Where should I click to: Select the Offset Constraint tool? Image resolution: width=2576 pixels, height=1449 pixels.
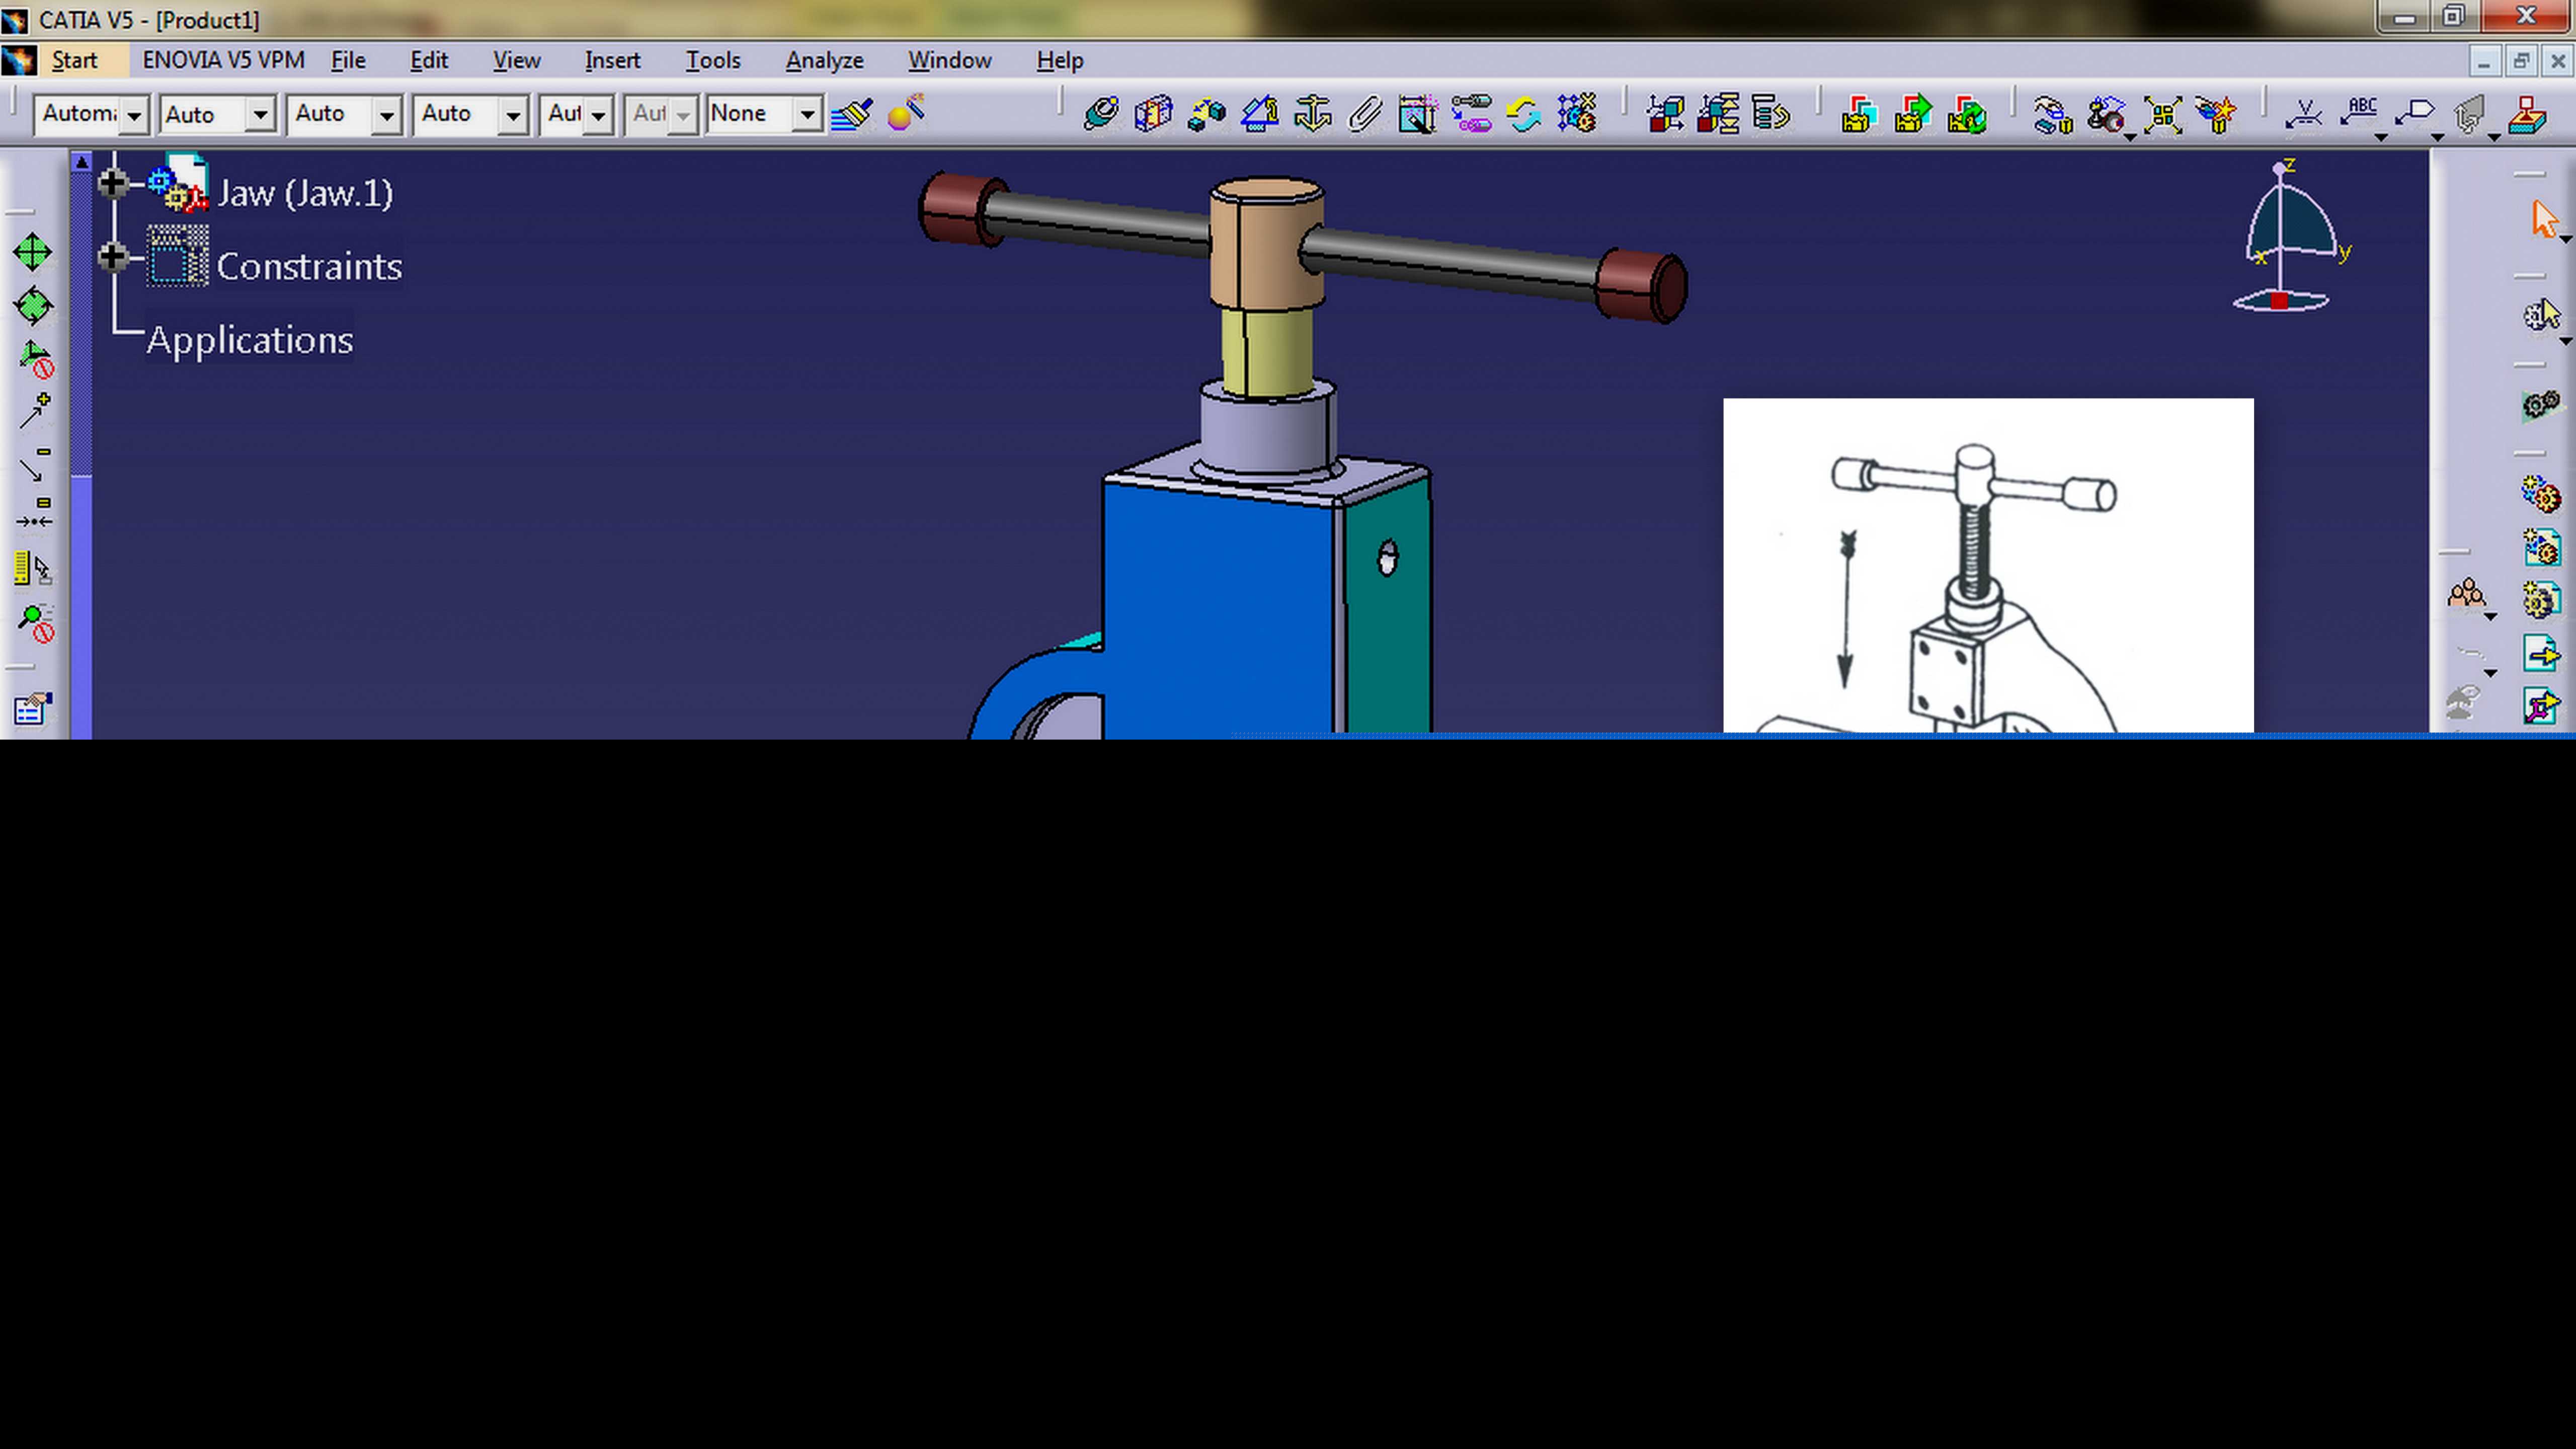1206,114
